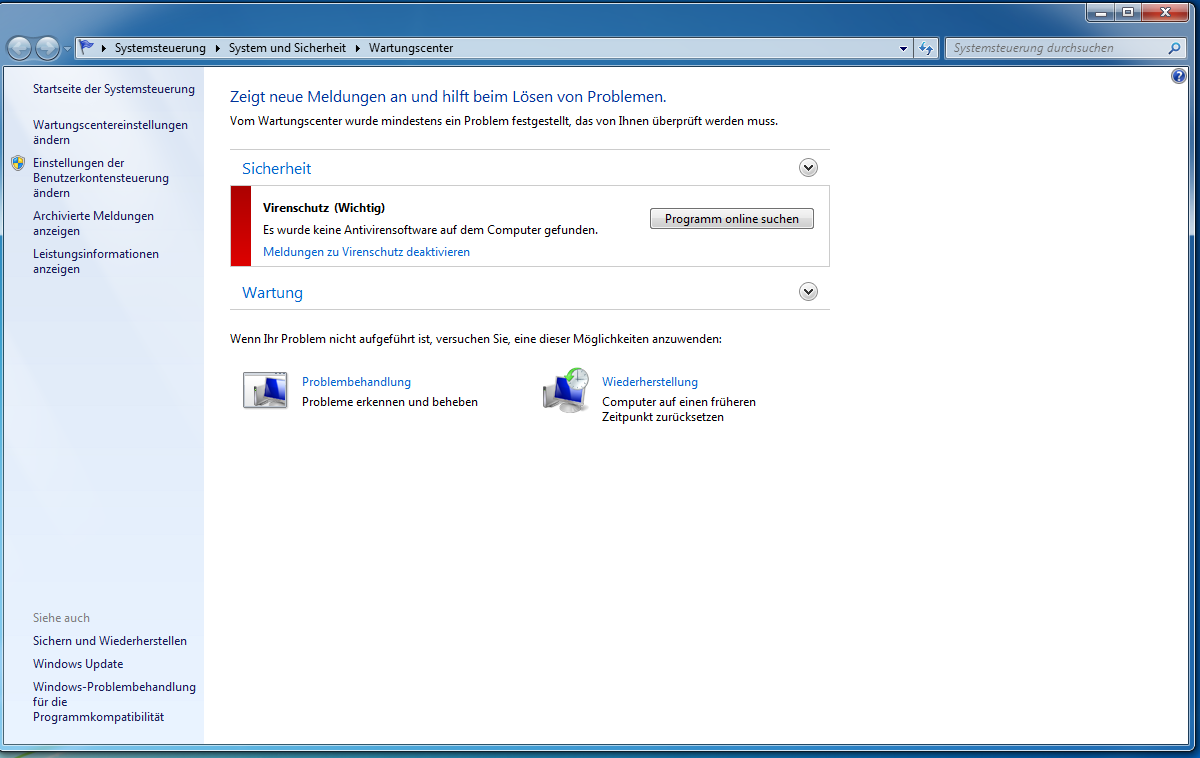This screenshot has width=1200, height=758.
Task: Click the Sicherheit section heading
Action: point(277,169)
